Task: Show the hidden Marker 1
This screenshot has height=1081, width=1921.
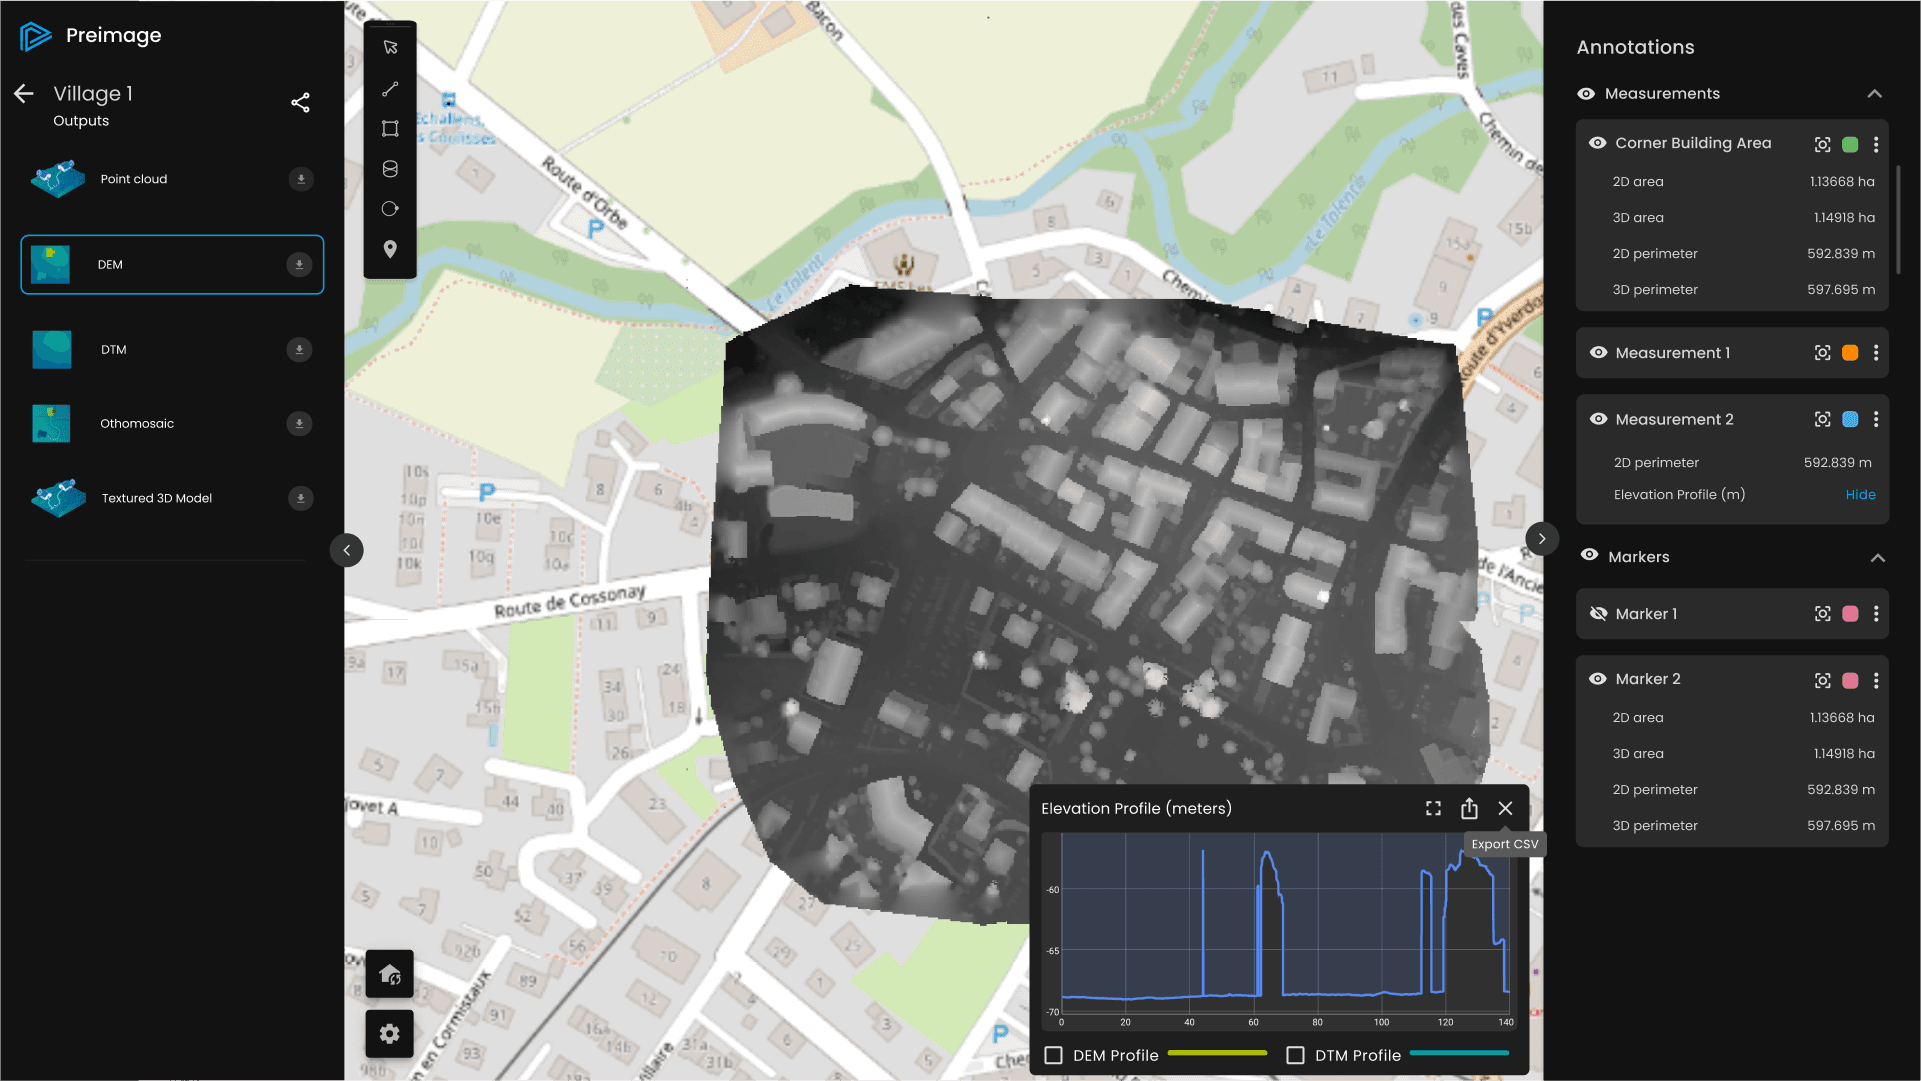Action: [x=1598, y=614]
